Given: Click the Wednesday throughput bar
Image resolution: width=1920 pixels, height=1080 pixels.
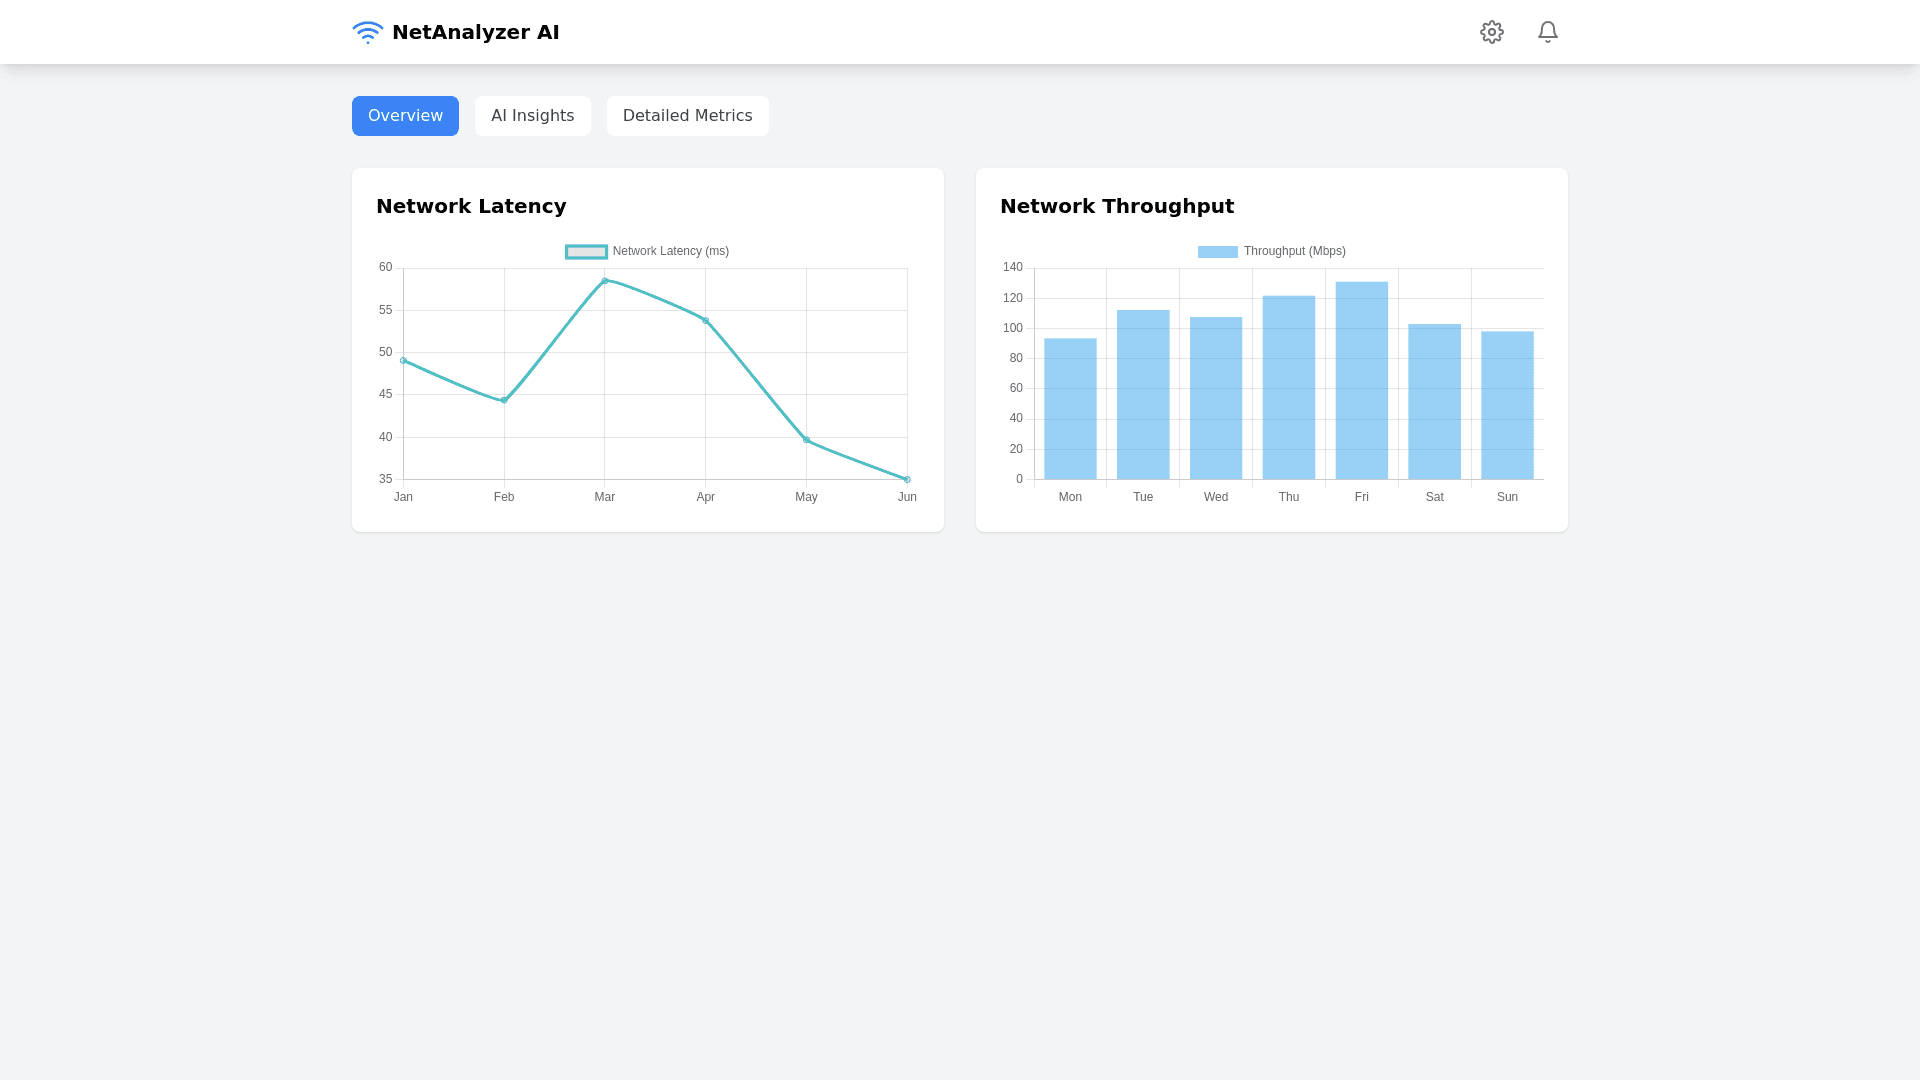Looking at the screenshot, I should click(1216, 398).
